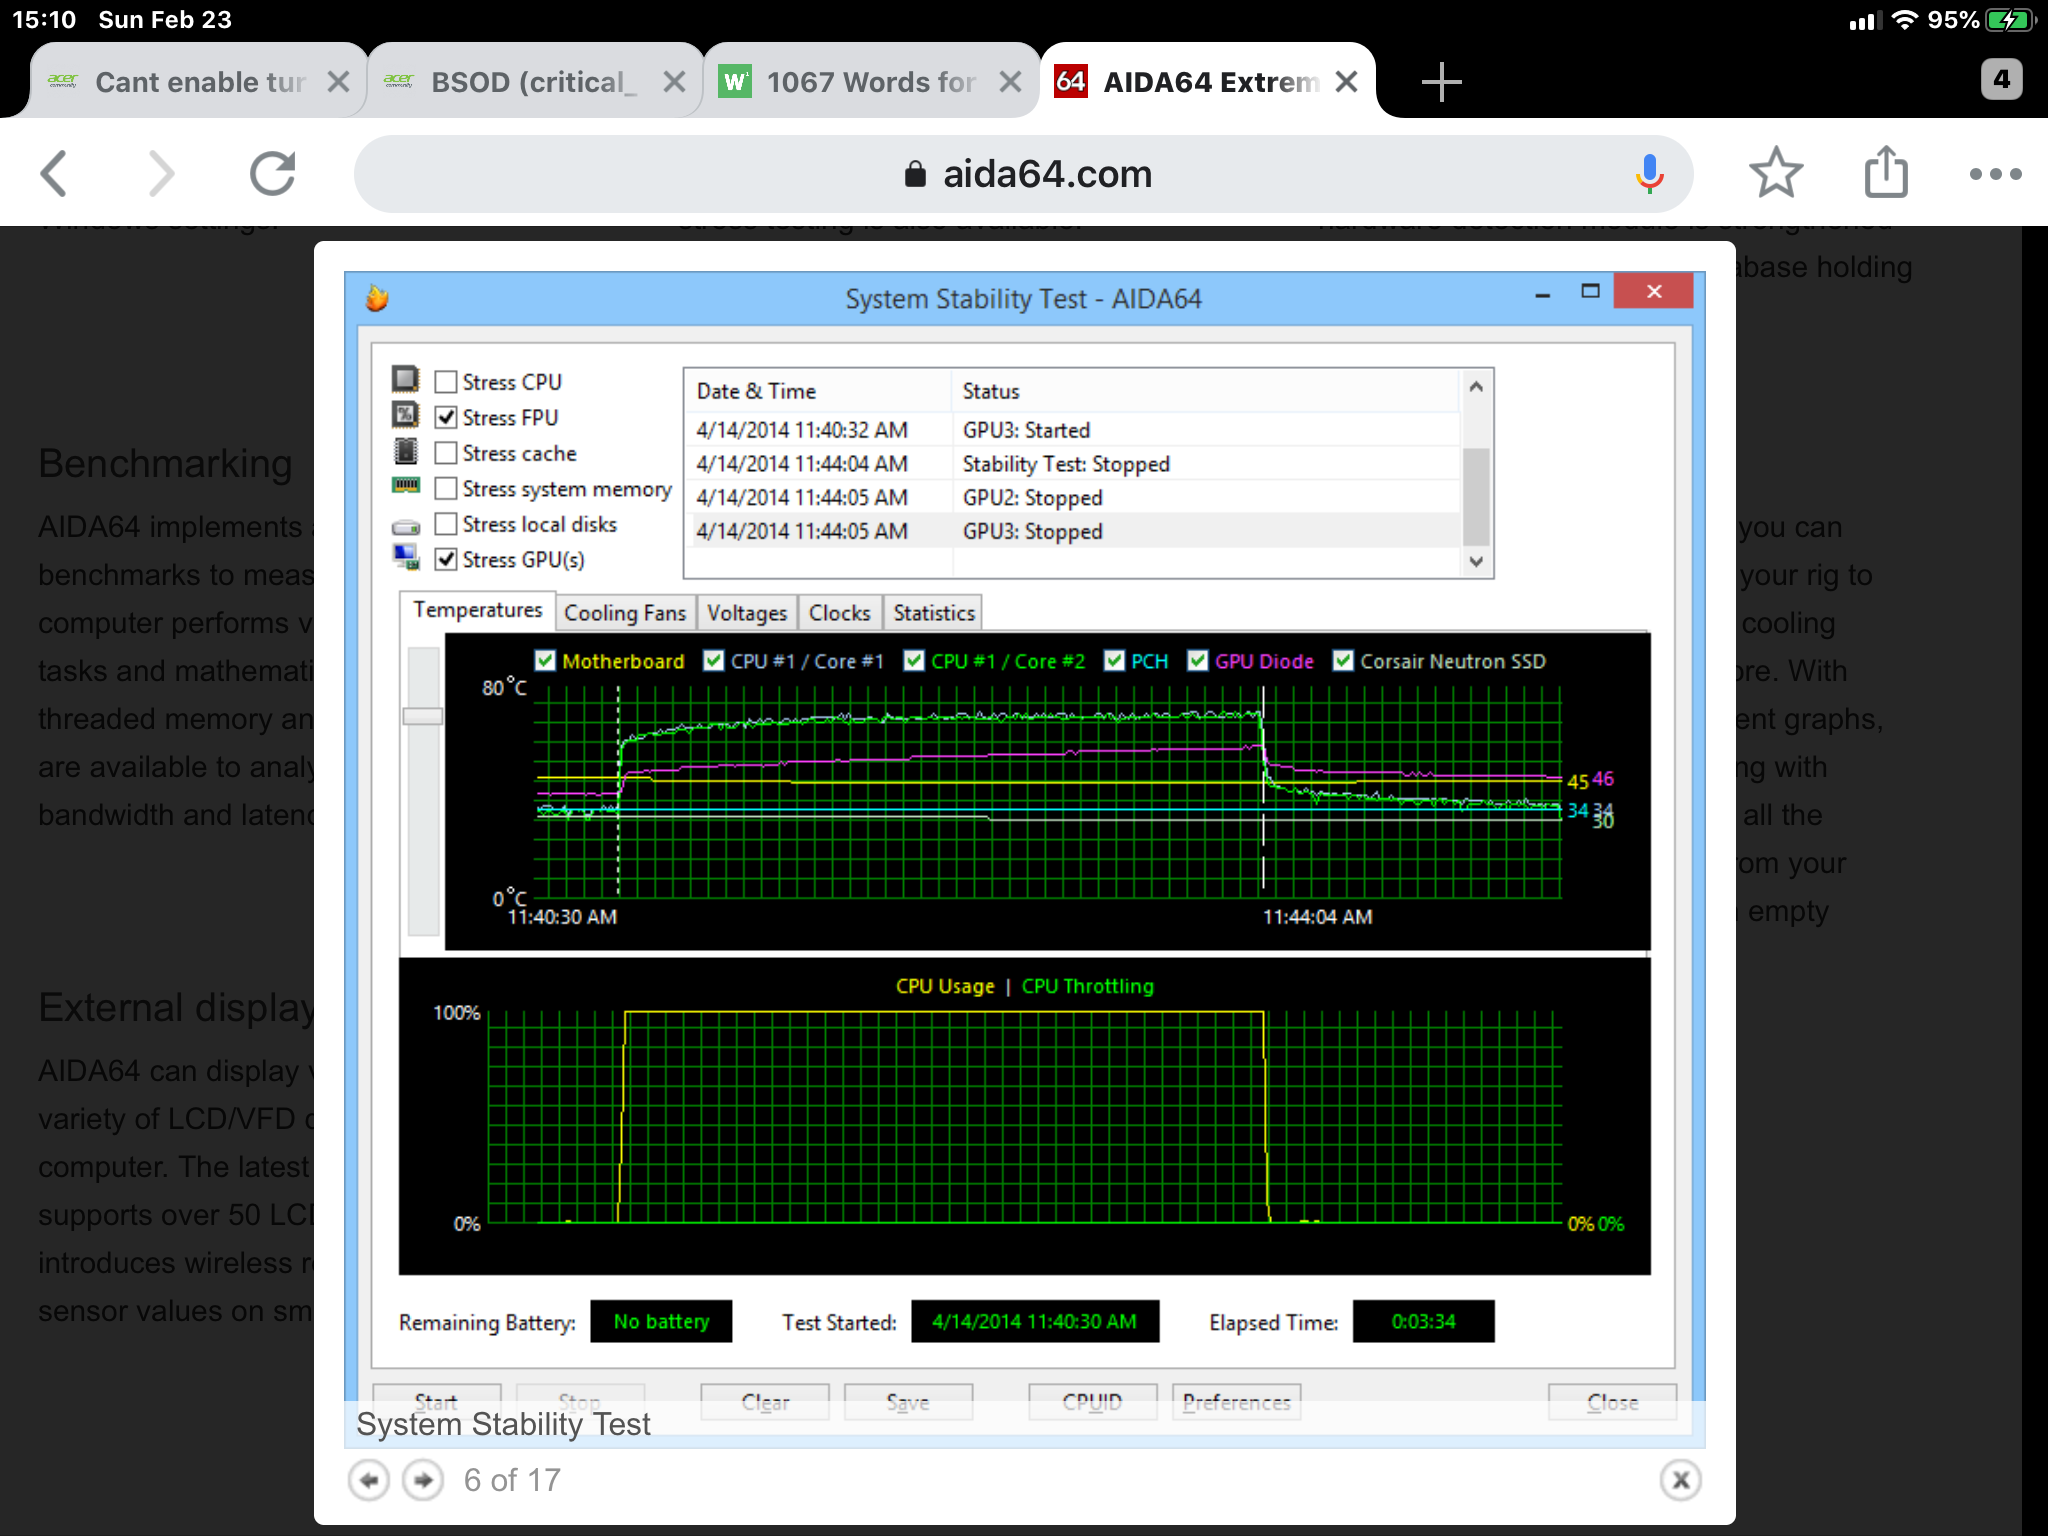Click the Stress FPU icon
The image size is (2048, 1536).
pyautogui.click(x=405, y=415)
